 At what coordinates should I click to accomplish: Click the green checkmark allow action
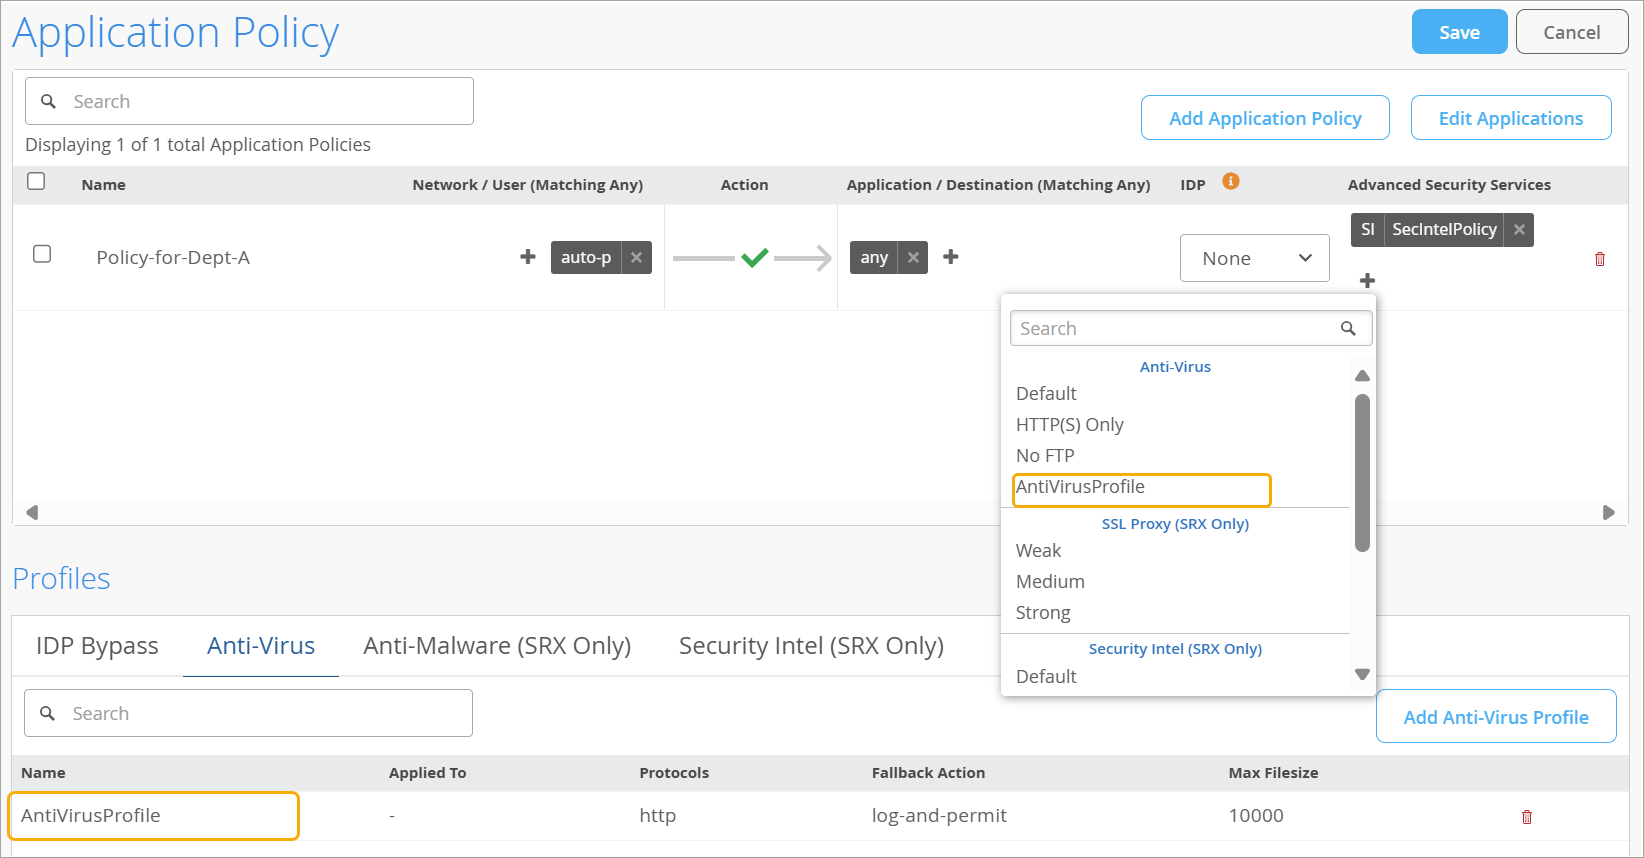pyautogui.click(x=755, y=258)
